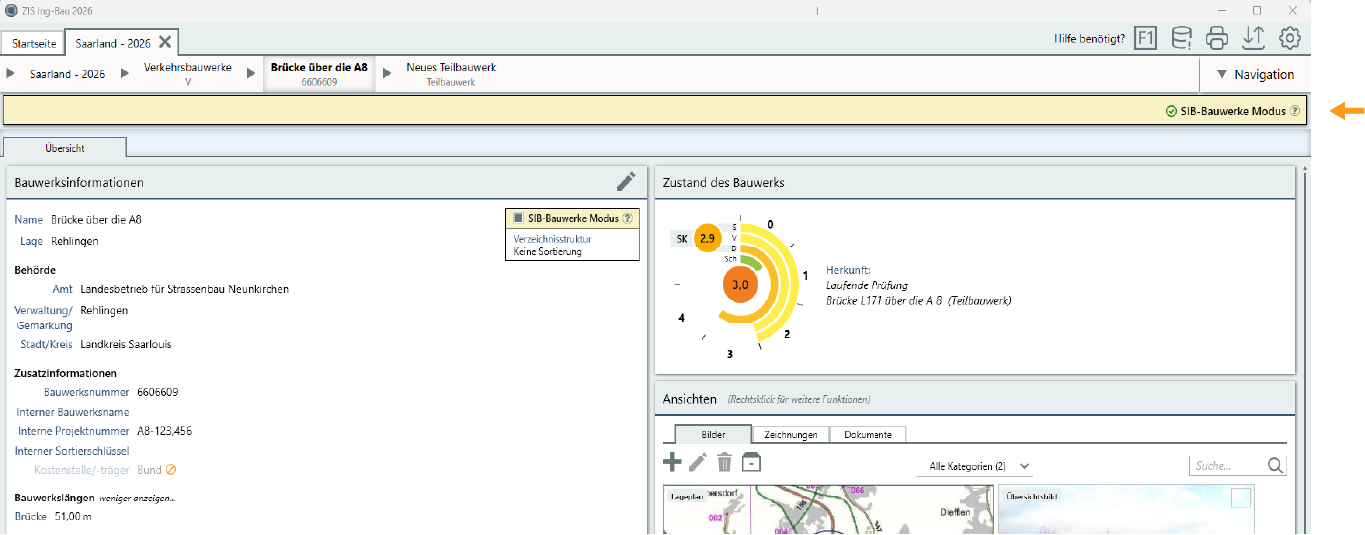Click Landesbetrieb für Strassenbau Neunkirchen
The image size is (1365, 535).
pos(185,289)
